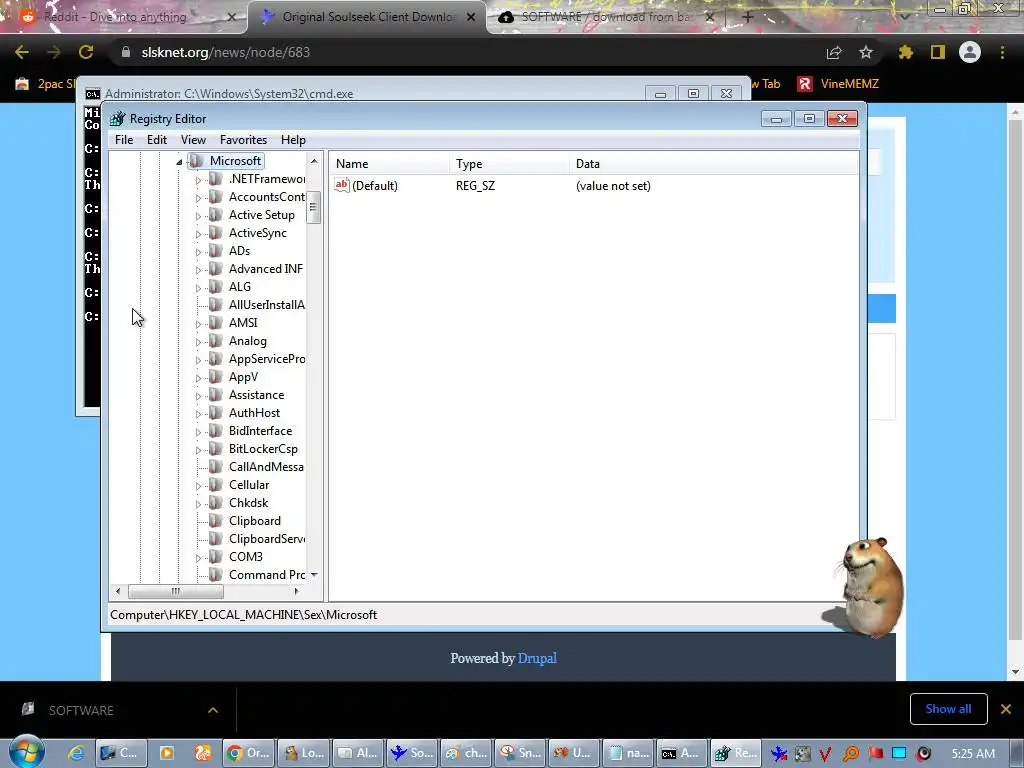
Task: Open the VineMEMZ bookmark
Action: pyautogui.click(x=839, y=84)
